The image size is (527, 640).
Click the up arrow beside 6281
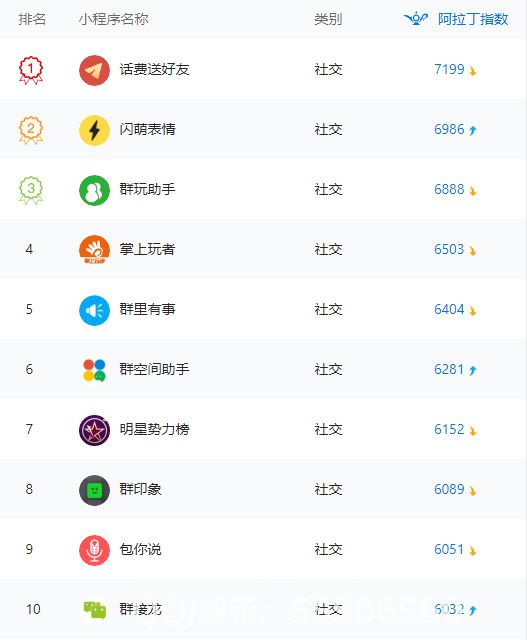473,370
